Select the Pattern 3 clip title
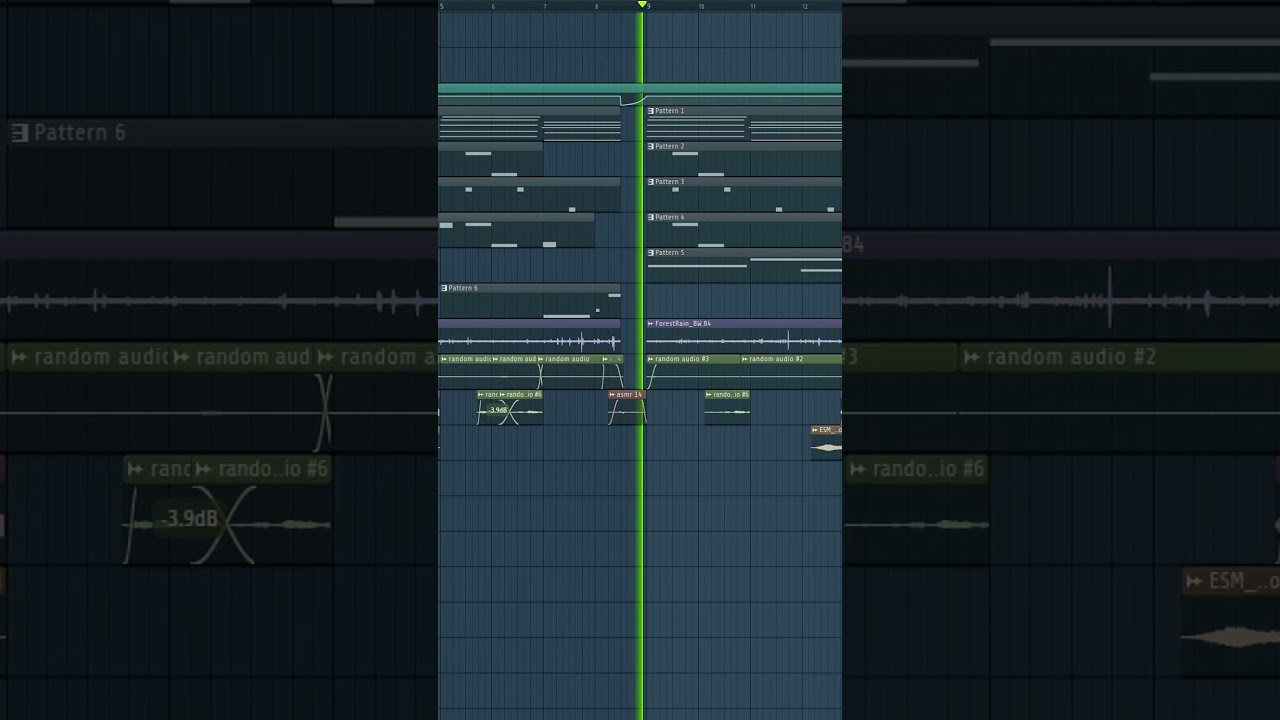This screenshot has height=720, width=1280. tap(670, 182)
